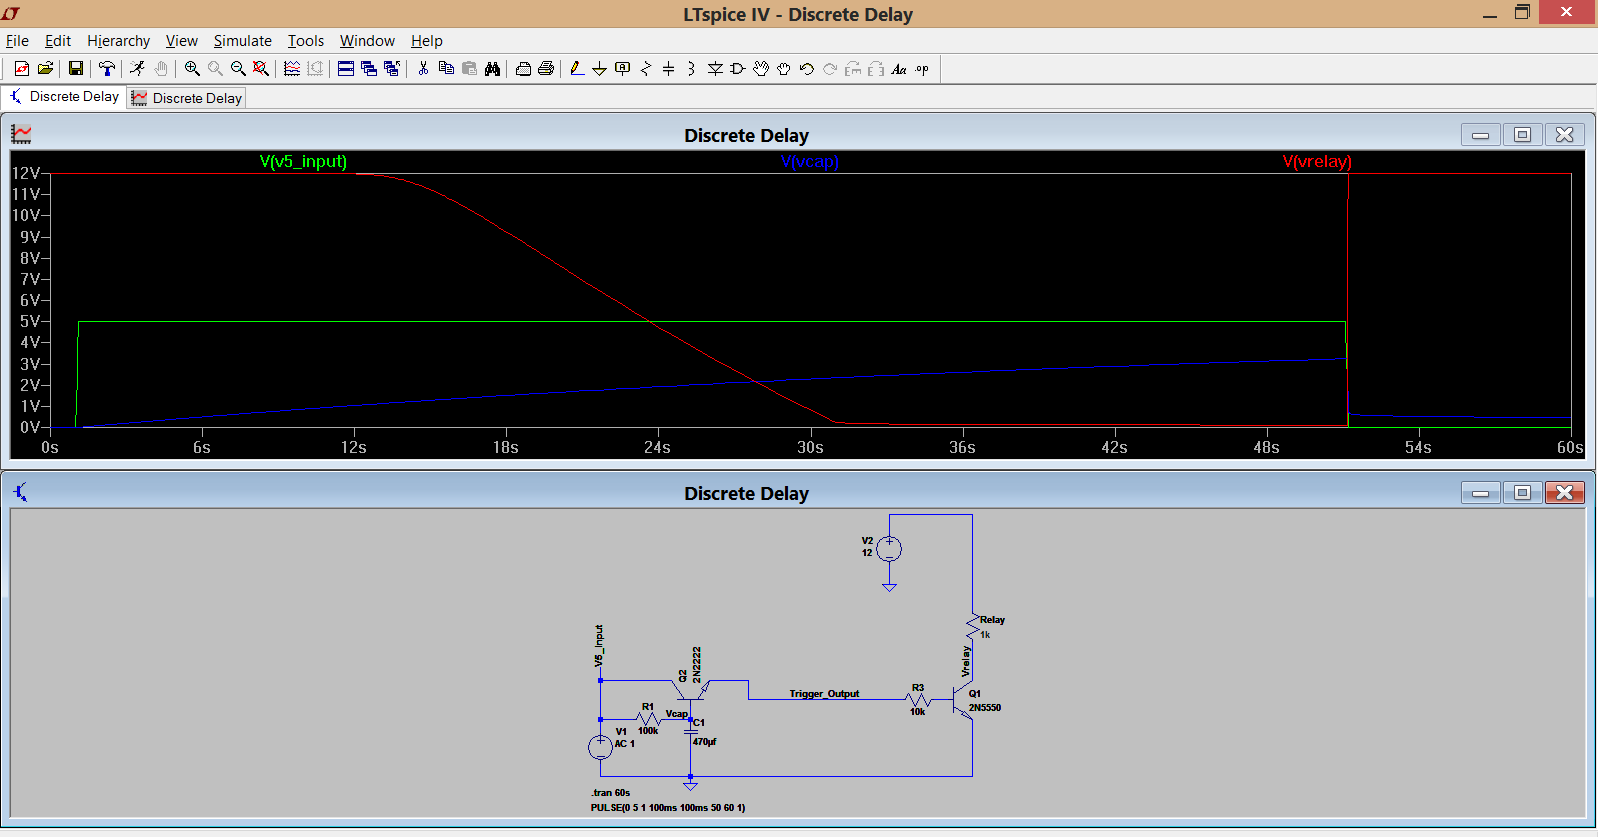Viewport: 1598px width, 837px height.
Task: Click the PULSE(0 5 1 100ms...) source value
Action: 668,808
